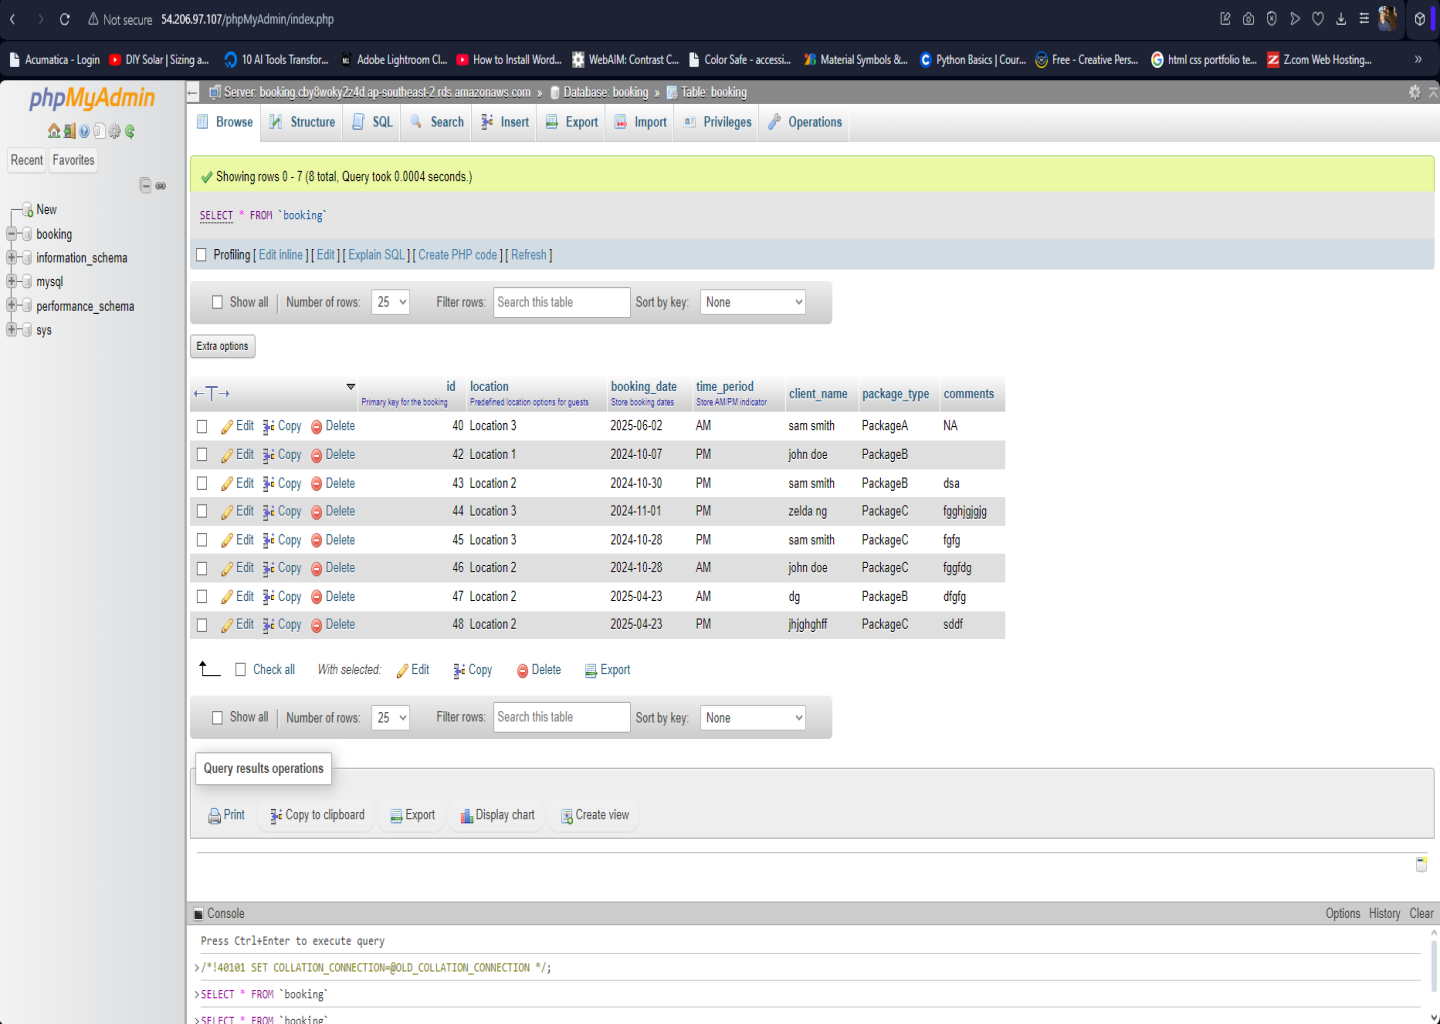Click Copy to clipboard icon

pyautogui.click(x=276, y=816)
